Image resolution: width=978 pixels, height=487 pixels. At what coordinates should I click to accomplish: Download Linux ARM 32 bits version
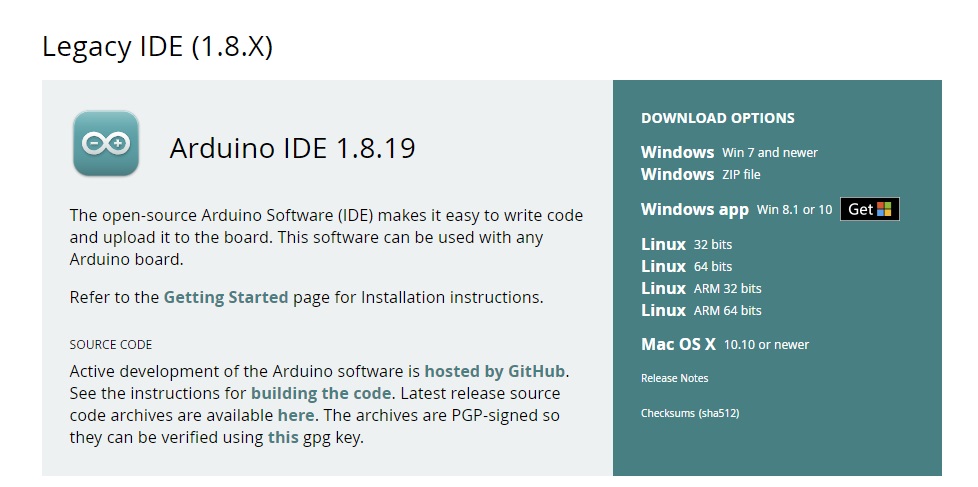(x=701, y=289)
